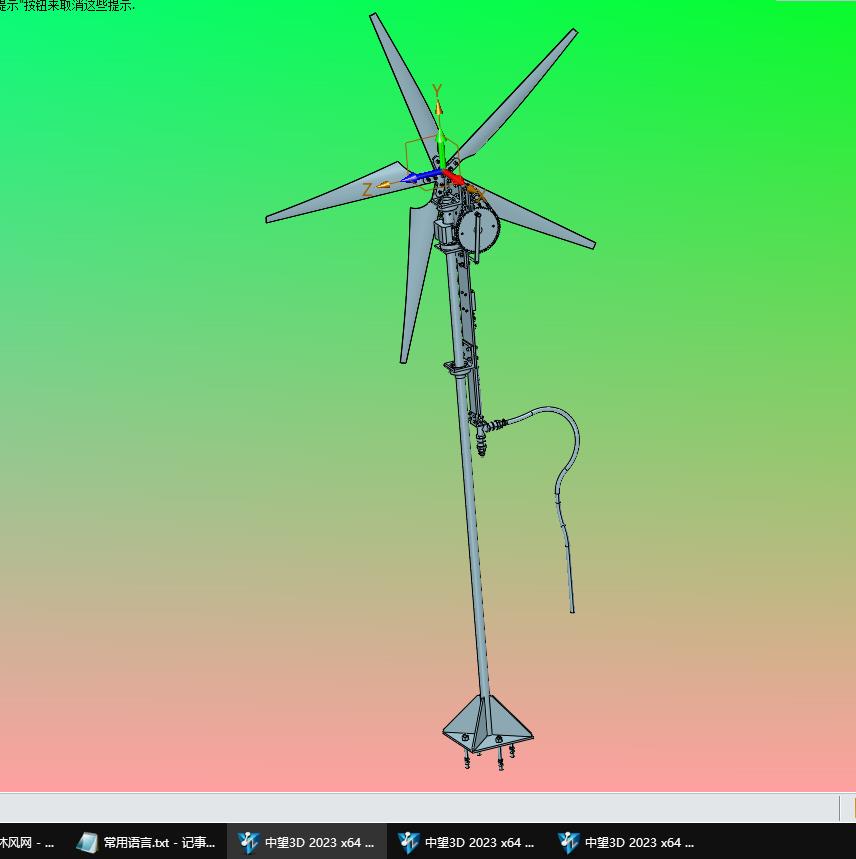The image size is (856, 859).
Task: Select the large toothed gear wheel on the turbine
Action: 479,229
